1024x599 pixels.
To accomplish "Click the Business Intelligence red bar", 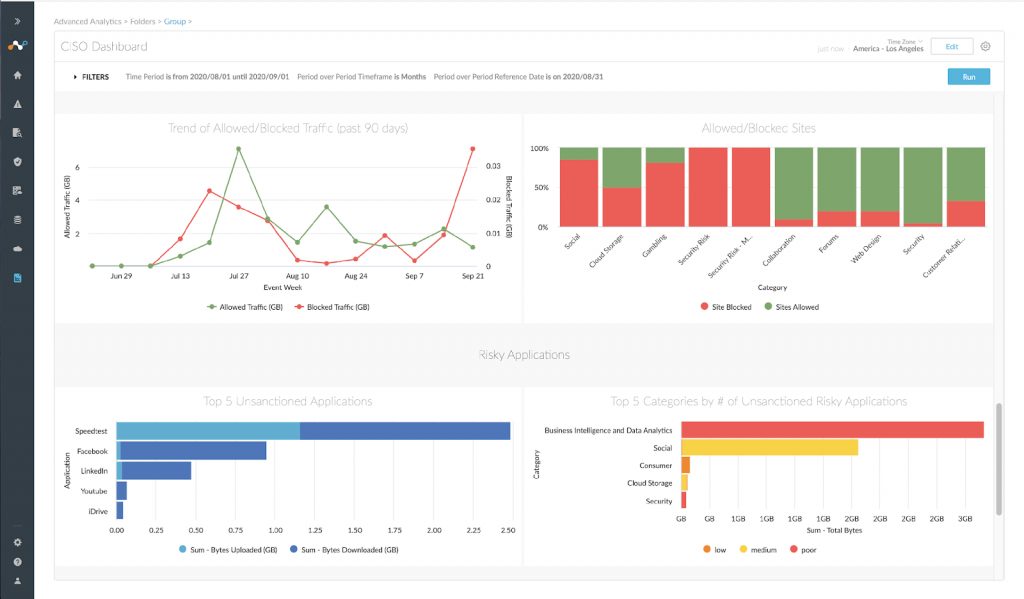I will click(833, 430).
